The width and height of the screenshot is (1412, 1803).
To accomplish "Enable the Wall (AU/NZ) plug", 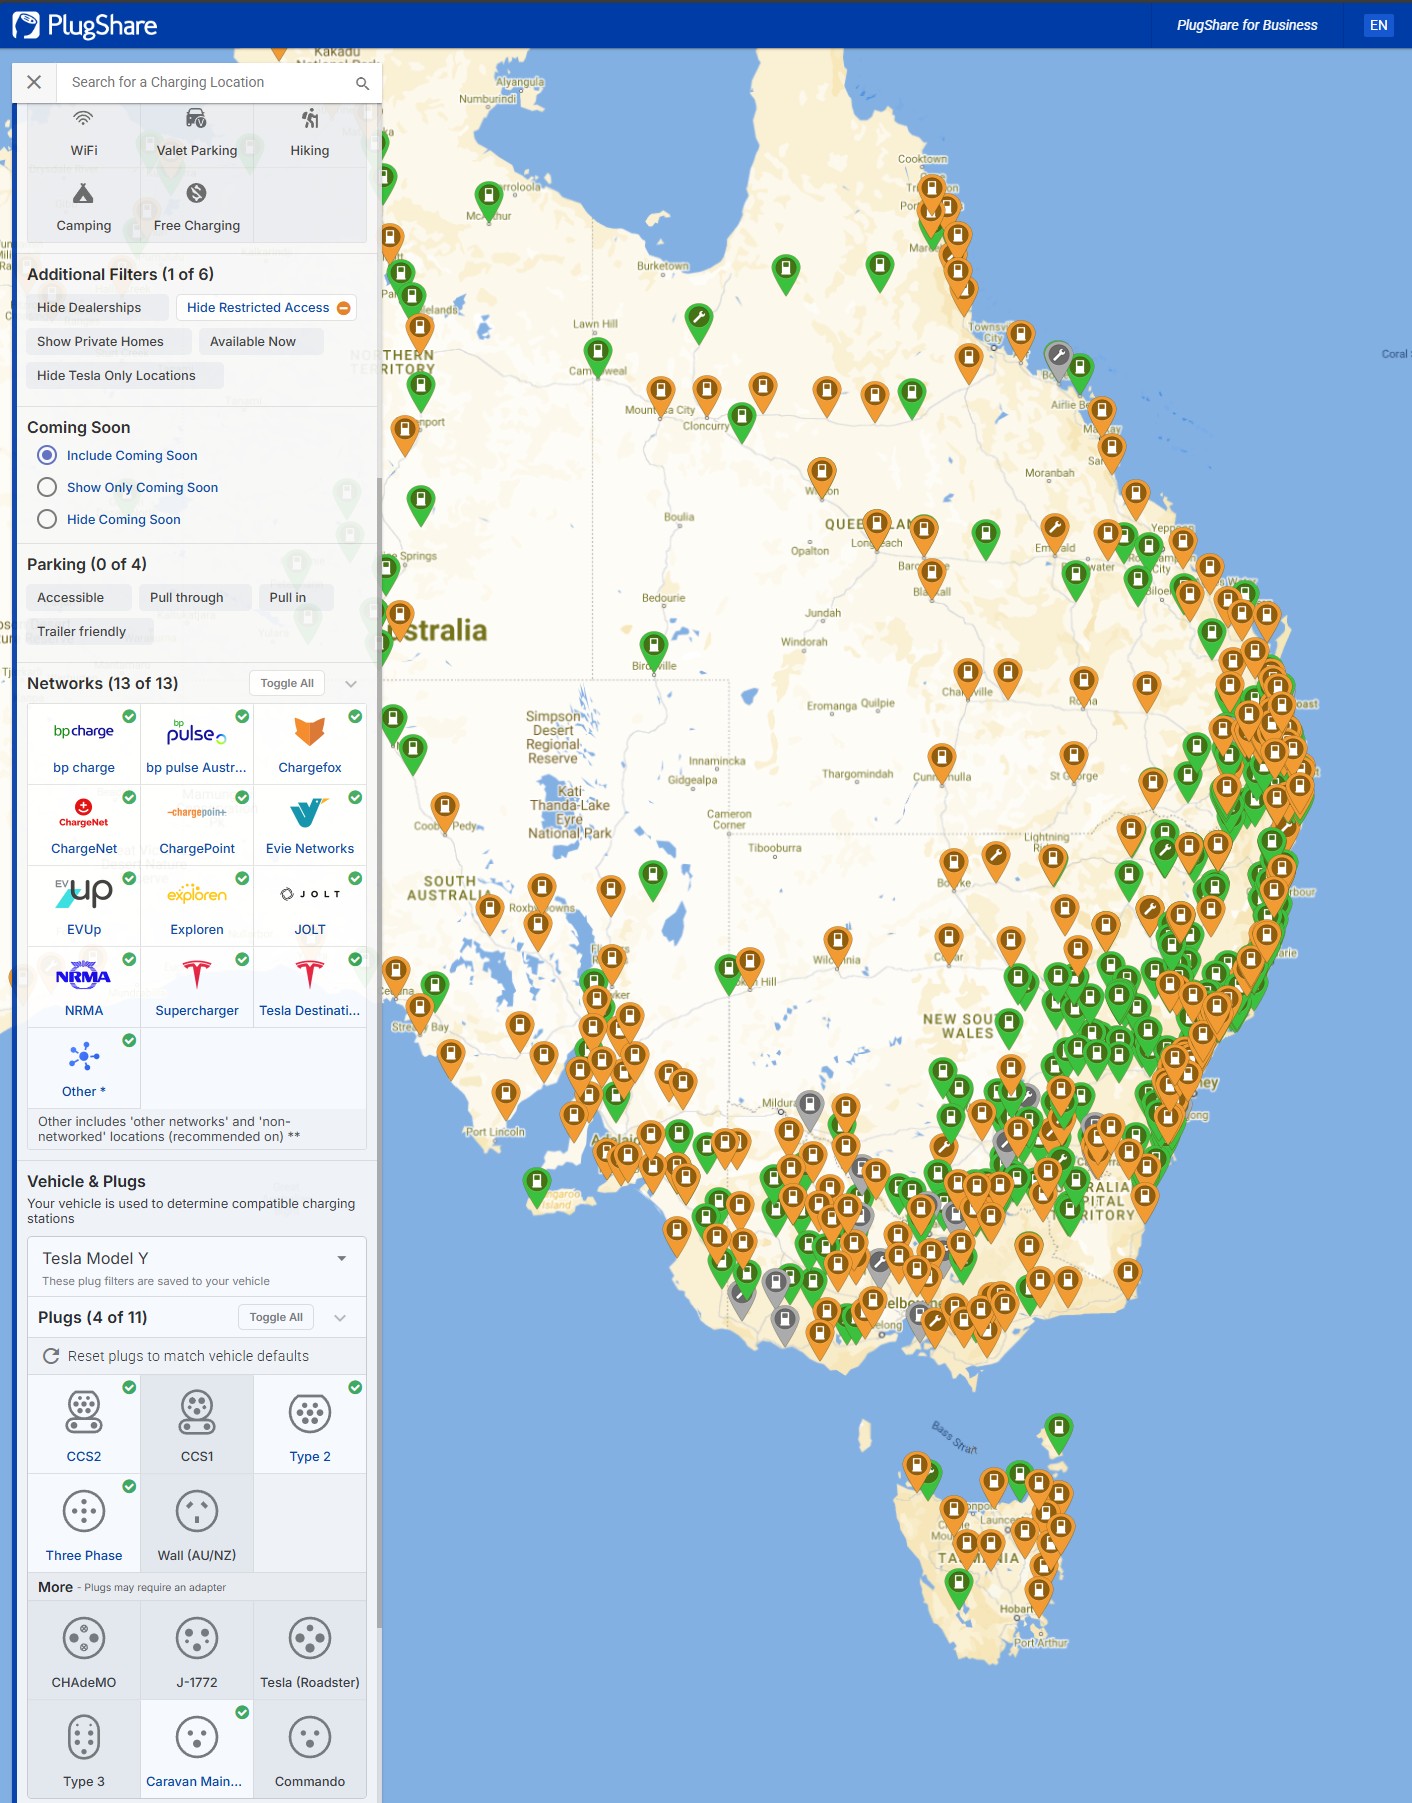I will (197, 1523).
